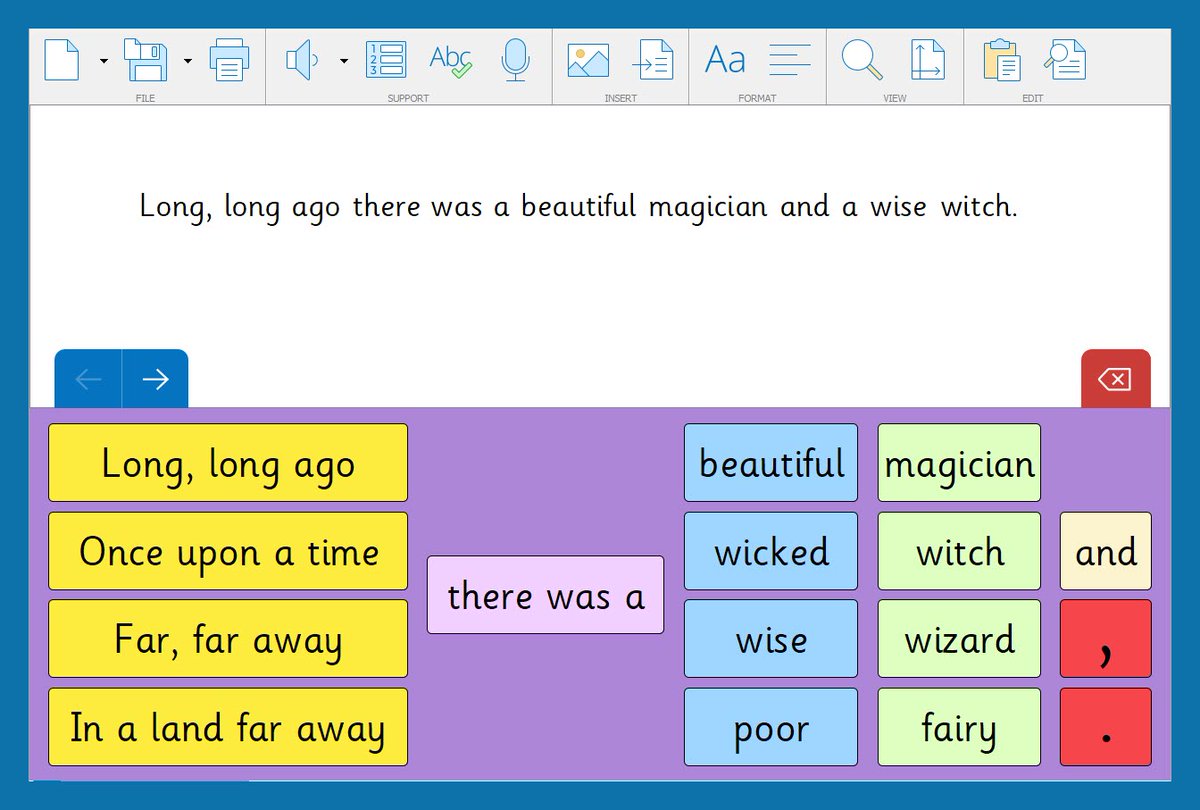This screenshot has height=810, width=1200.
Task: Insert a comma with the red comma cell
Action: click(1106, 639)
